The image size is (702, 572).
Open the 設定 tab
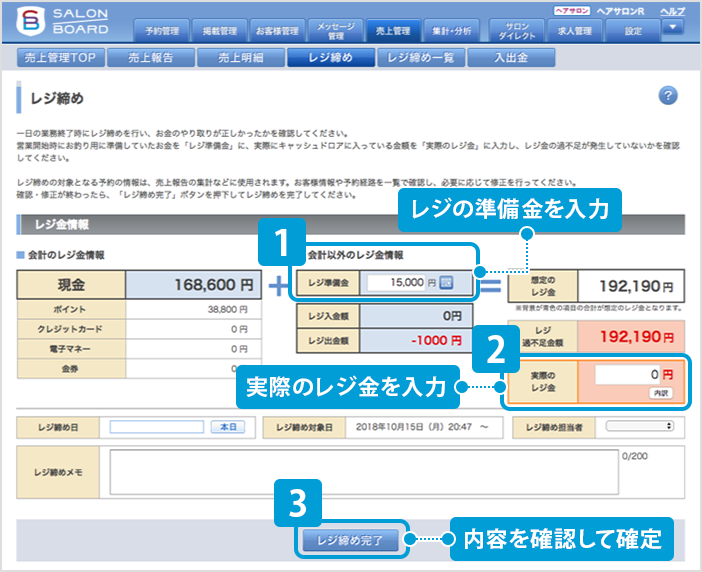click(x=633, y=31)
